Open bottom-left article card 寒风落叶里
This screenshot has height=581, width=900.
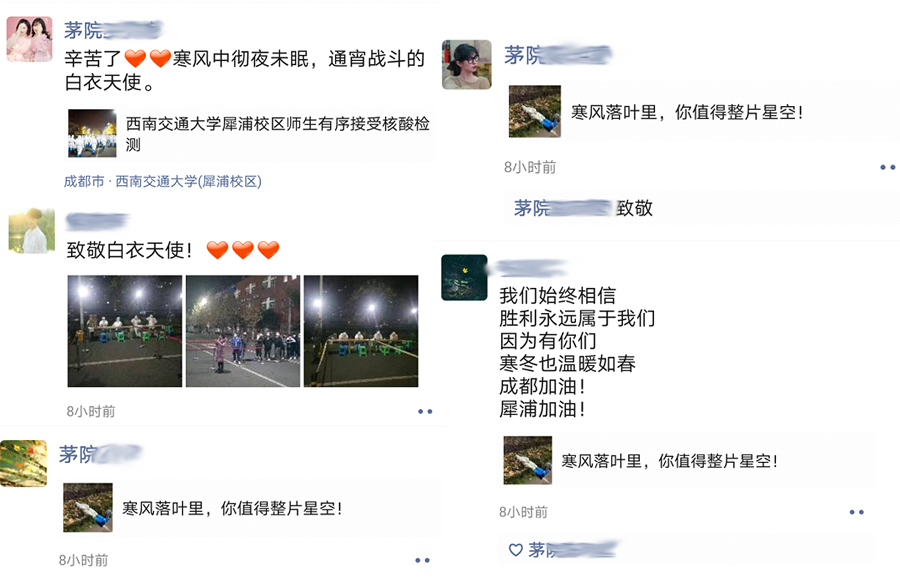(250, 508)
